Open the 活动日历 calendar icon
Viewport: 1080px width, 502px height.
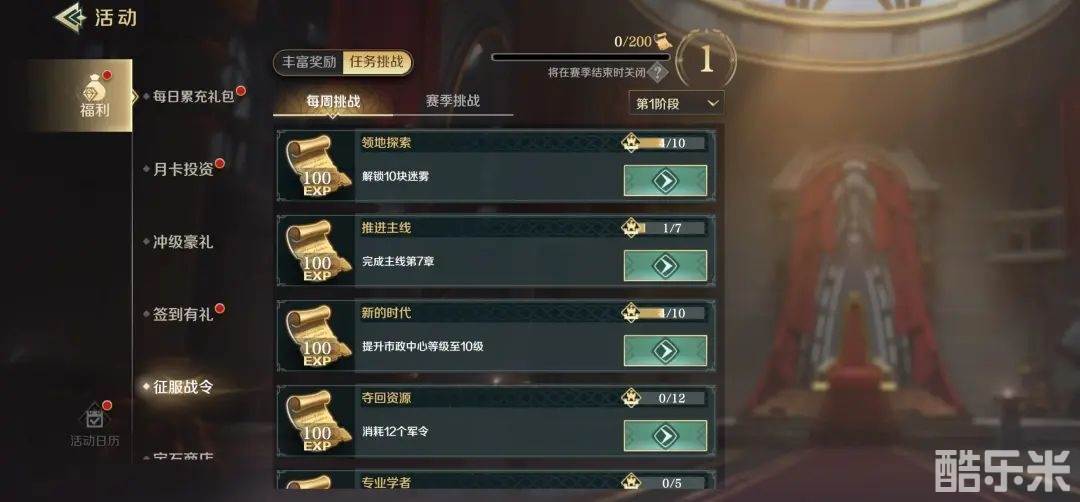(x=94, y=417)
